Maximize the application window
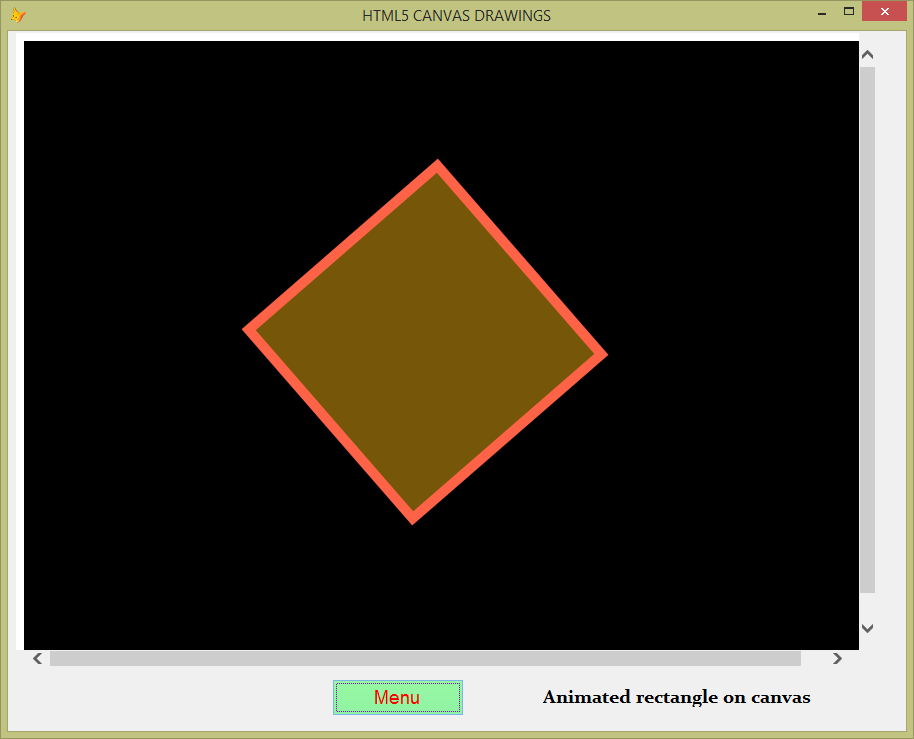 pyautogui.click(x=851, y=13)
